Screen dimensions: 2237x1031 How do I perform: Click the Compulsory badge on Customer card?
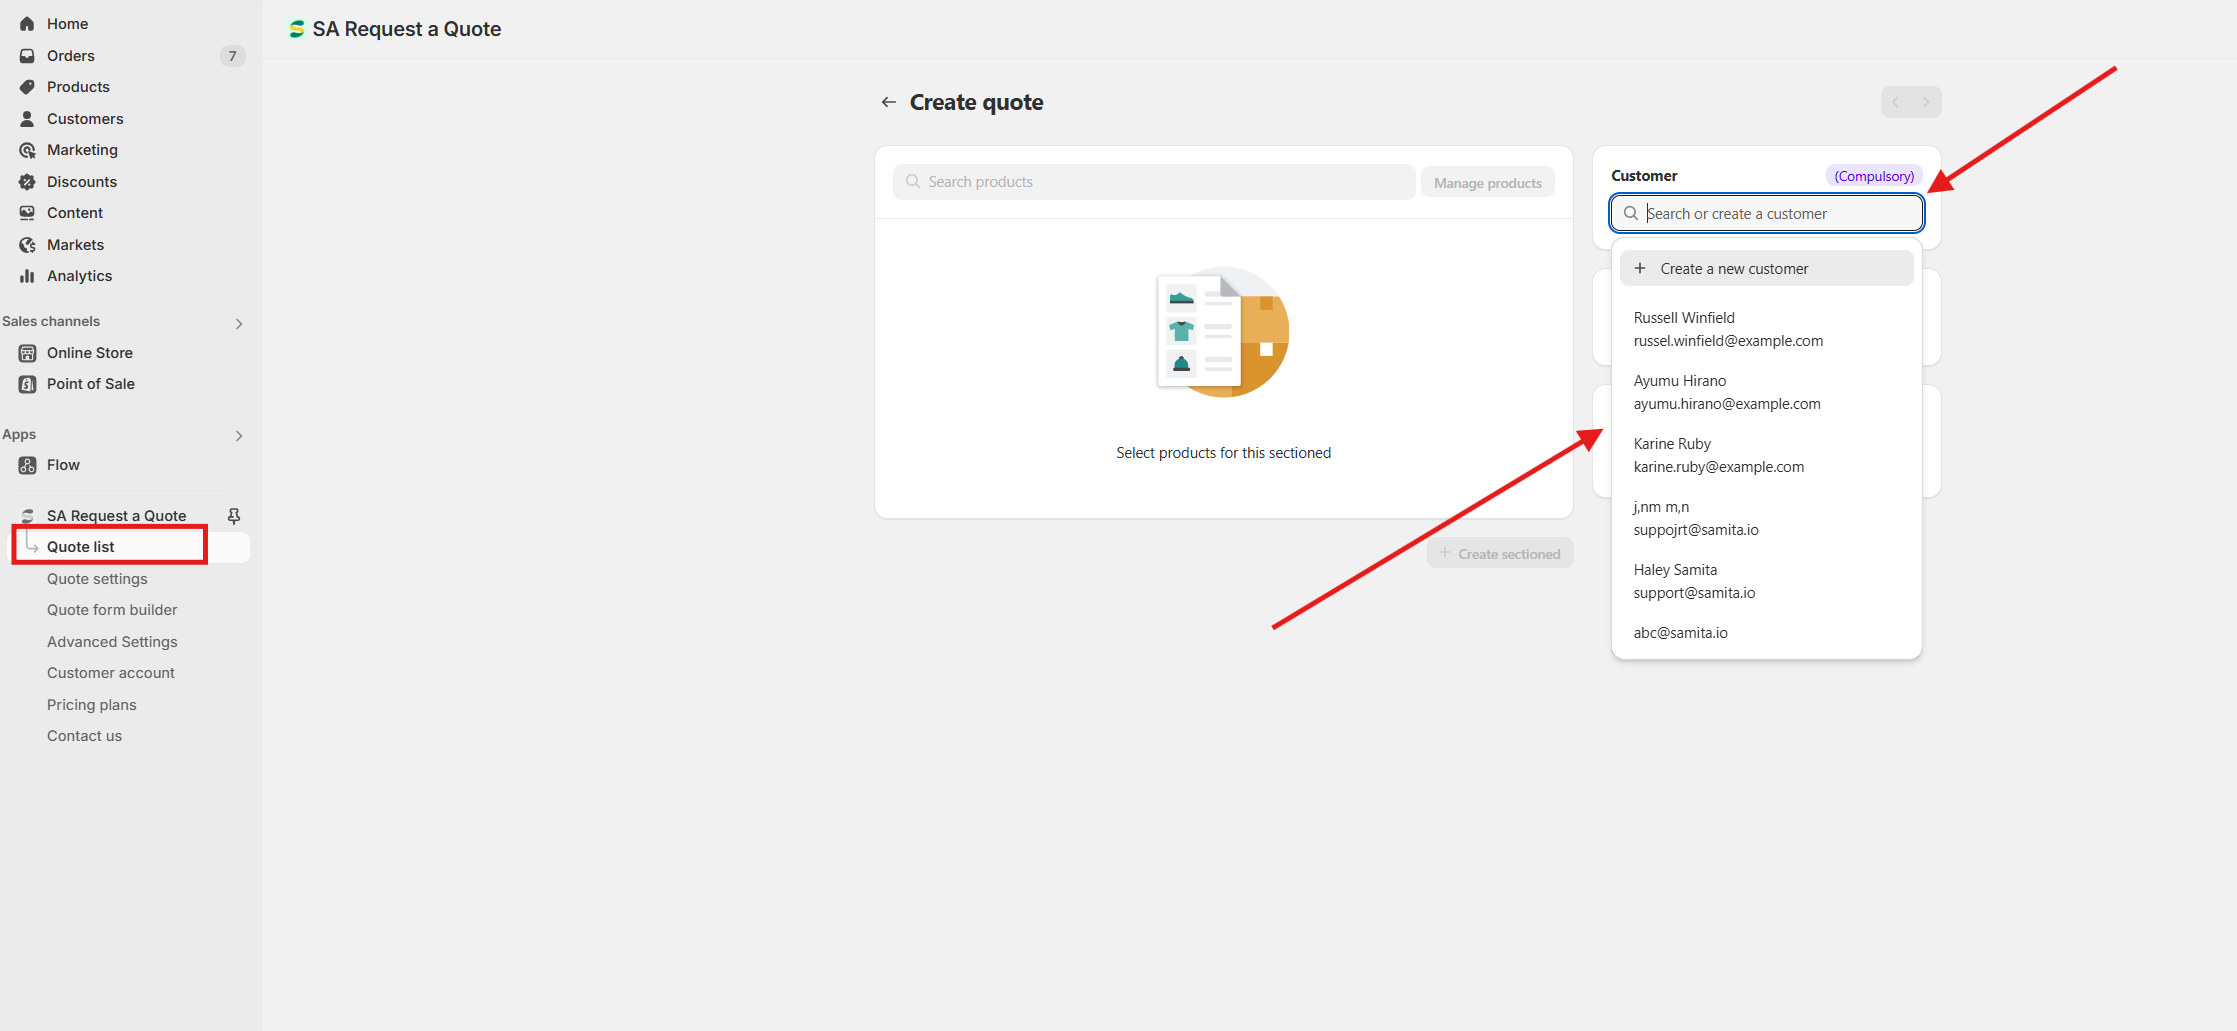pos(1874,176)
